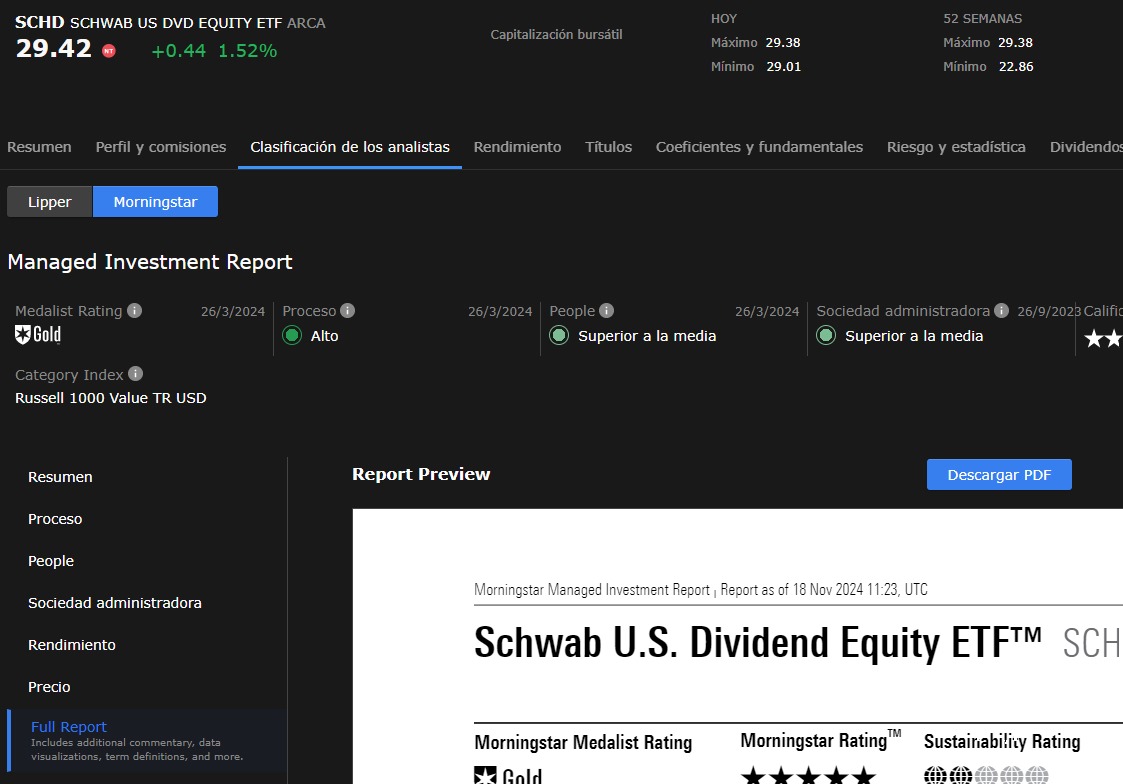Screen dimensions: 1123x784
Task: Click the report preview title Schwab U.S. Dividend Equity ETF
Action: tap(758, 642)
